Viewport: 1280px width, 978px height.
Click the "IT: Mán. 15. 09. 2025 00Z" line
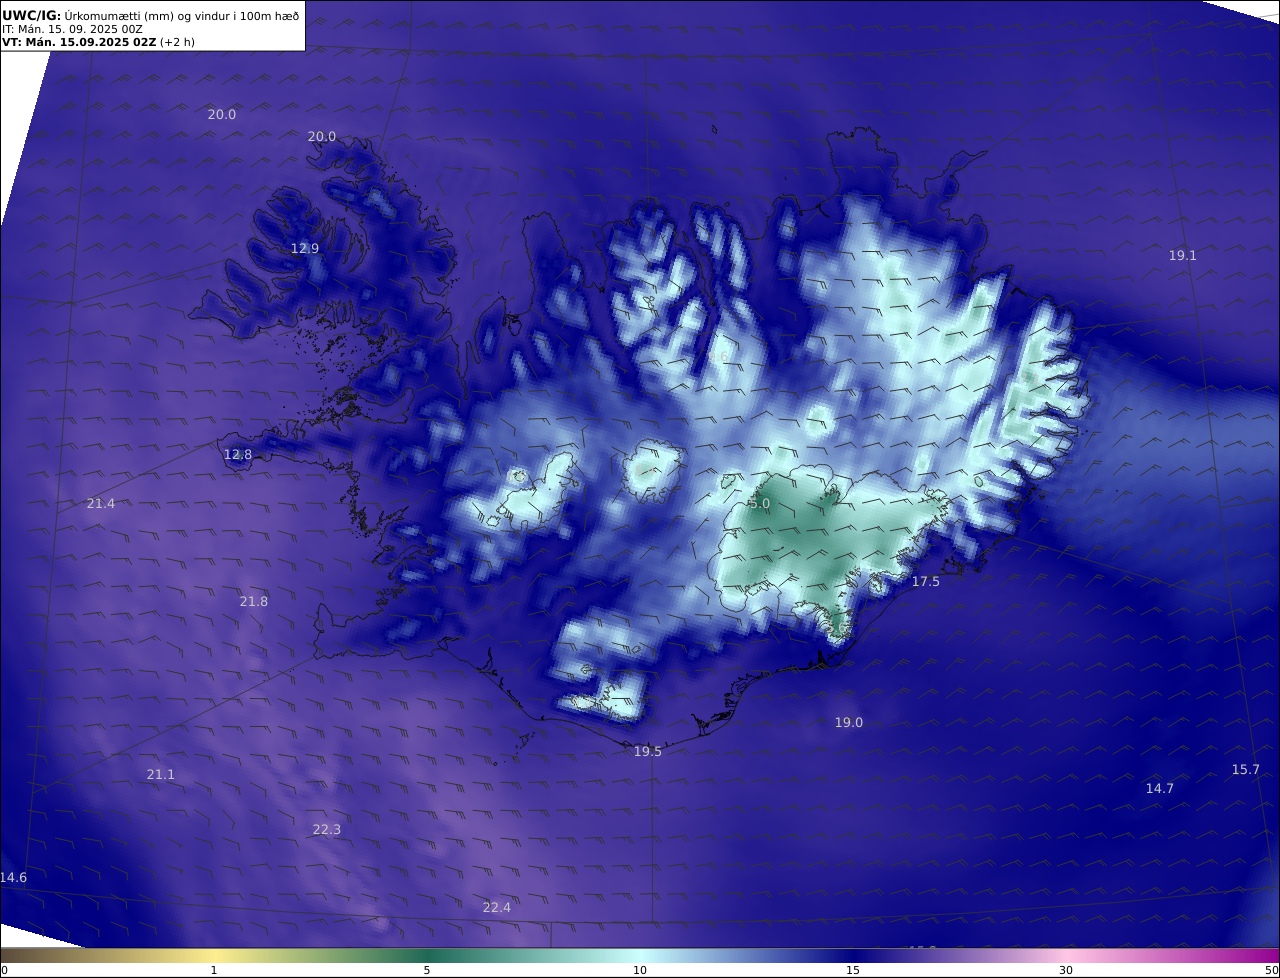(72, 29)
